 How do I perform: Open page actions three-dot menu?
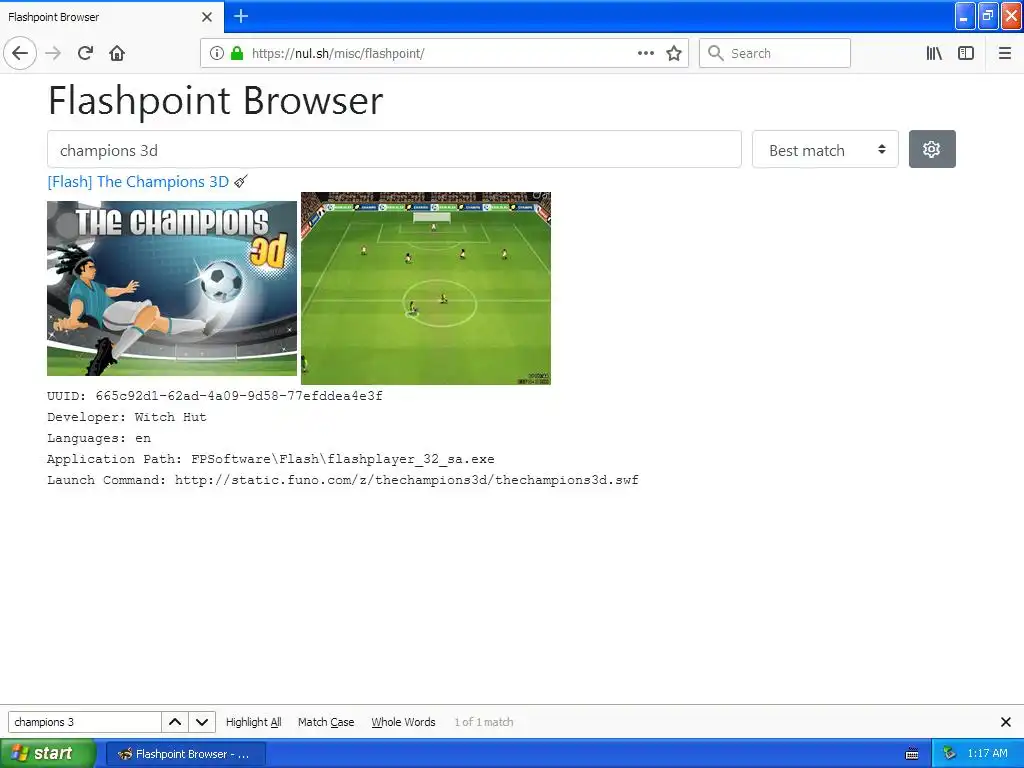point(646,53)
